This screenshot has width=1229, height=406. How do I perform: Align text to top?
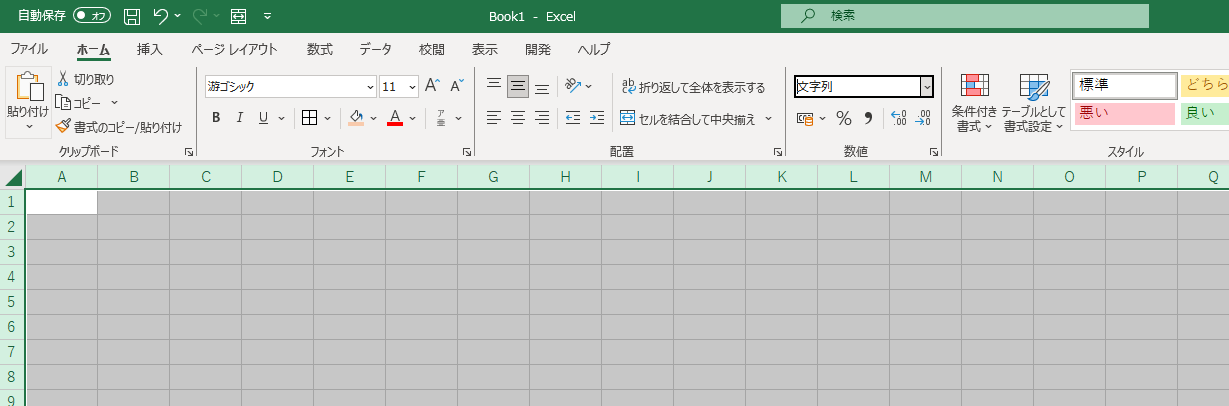(494, 86)
